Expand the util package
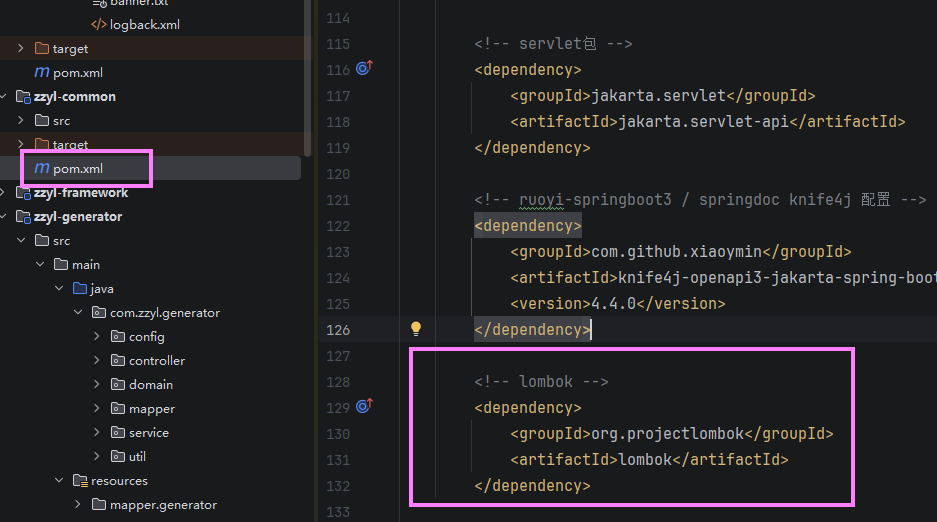The height and width of the screenshot is (522, 937). [97, 456]
